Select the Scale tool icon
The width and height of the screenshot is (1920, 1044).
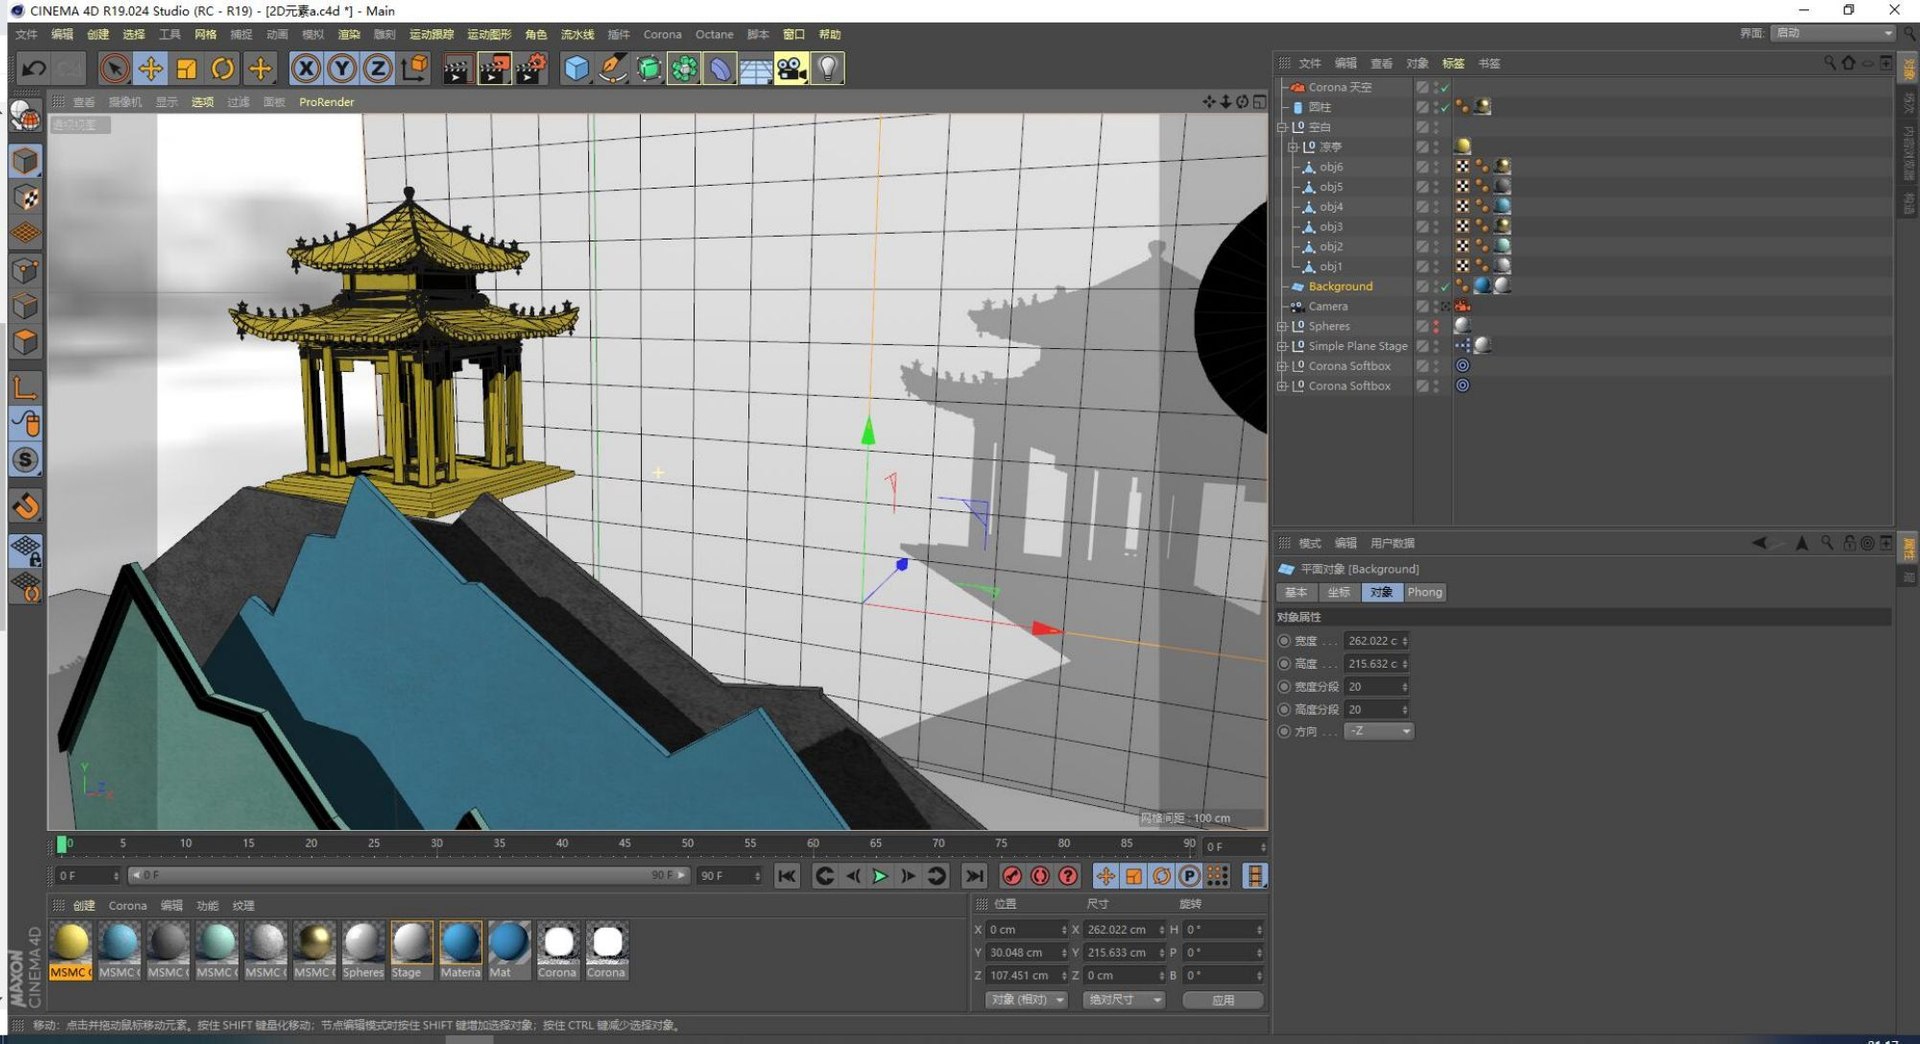[186, 68]
